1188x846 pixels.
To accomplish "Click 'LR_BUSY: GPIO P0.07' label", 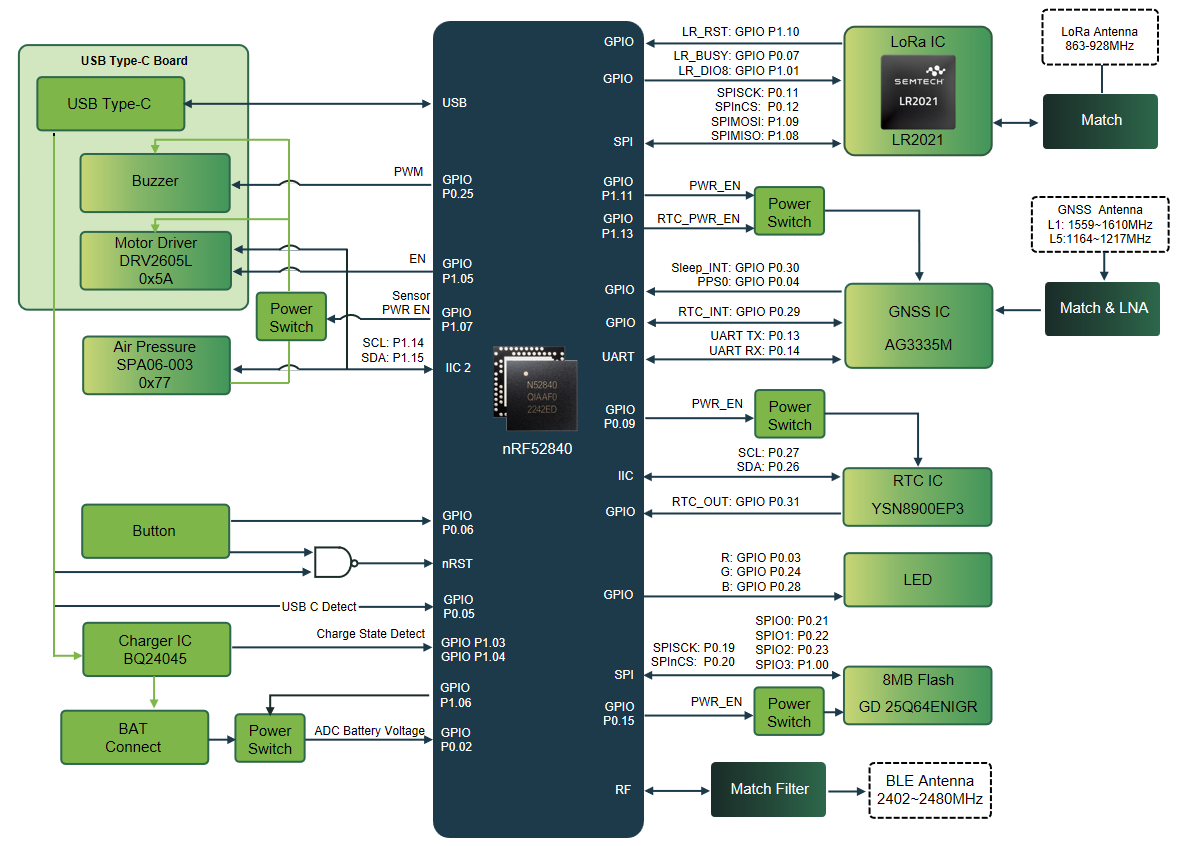I will [x=736, y=55].
